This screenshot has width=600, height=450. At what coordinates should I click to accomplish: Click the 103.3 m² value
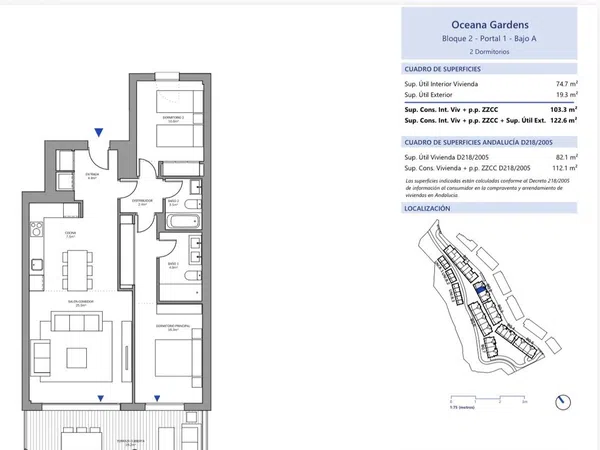[x=564, y=109]
